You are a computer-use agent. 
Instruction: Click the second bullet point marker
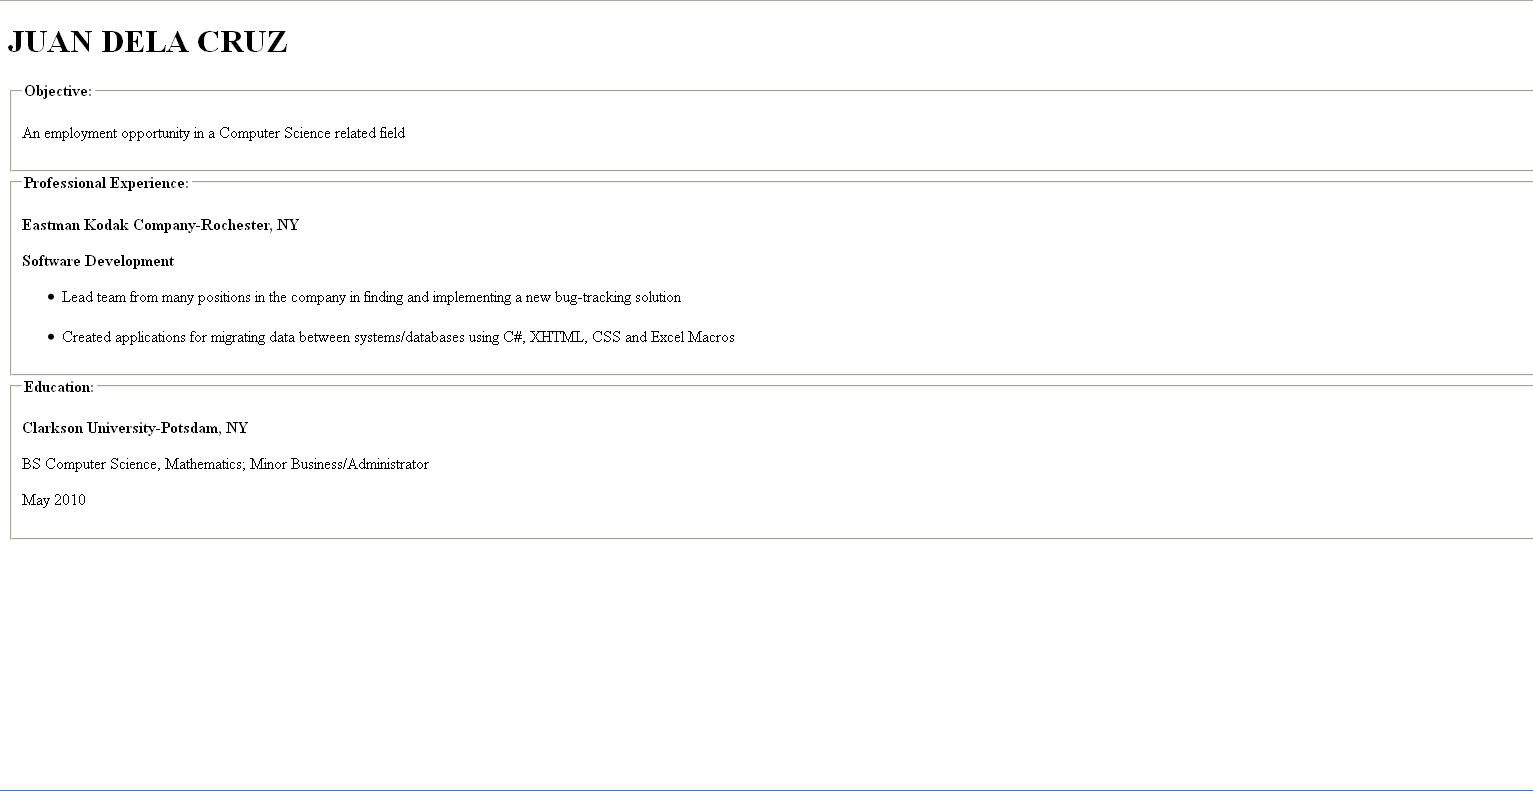point(51,337)
